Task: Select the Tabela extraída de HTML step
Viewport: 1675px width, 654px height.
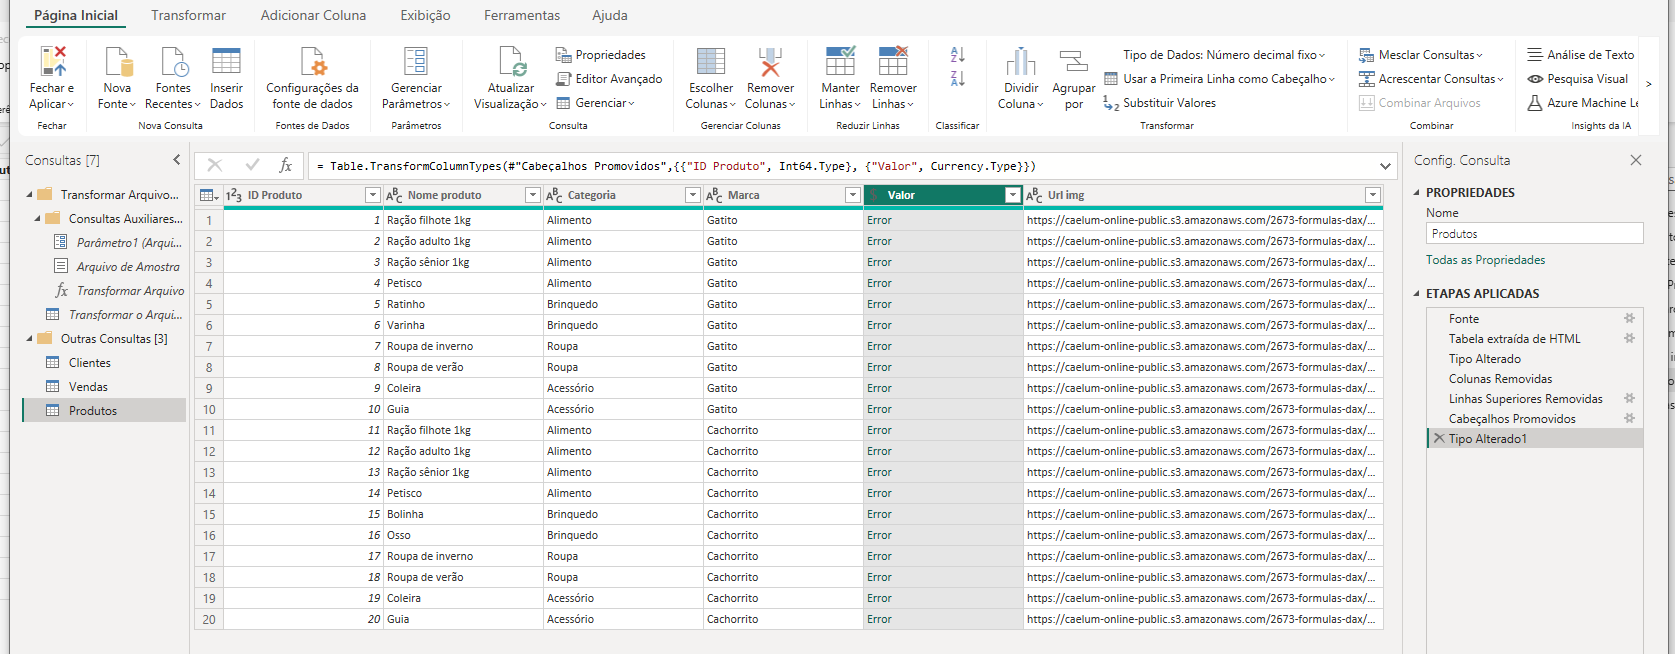Action: click(1514, 338)
